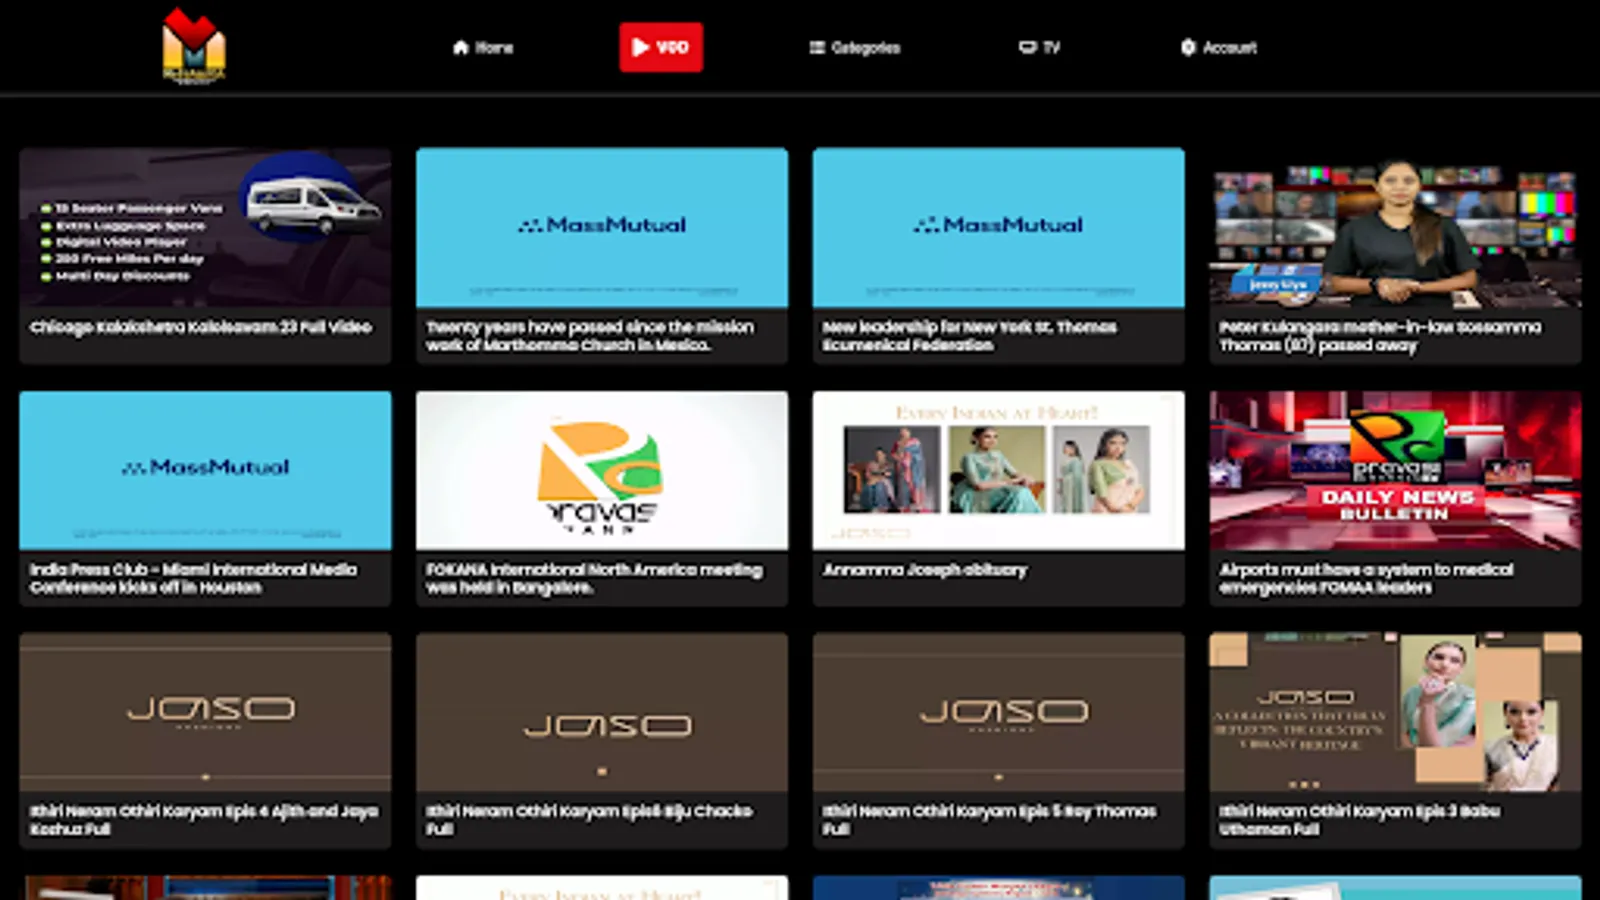Open thumbnail for Epis 4 Ajith and Jaya
Image resolution: width=1600 pixels, height=900 pixels.
[205, 712]
